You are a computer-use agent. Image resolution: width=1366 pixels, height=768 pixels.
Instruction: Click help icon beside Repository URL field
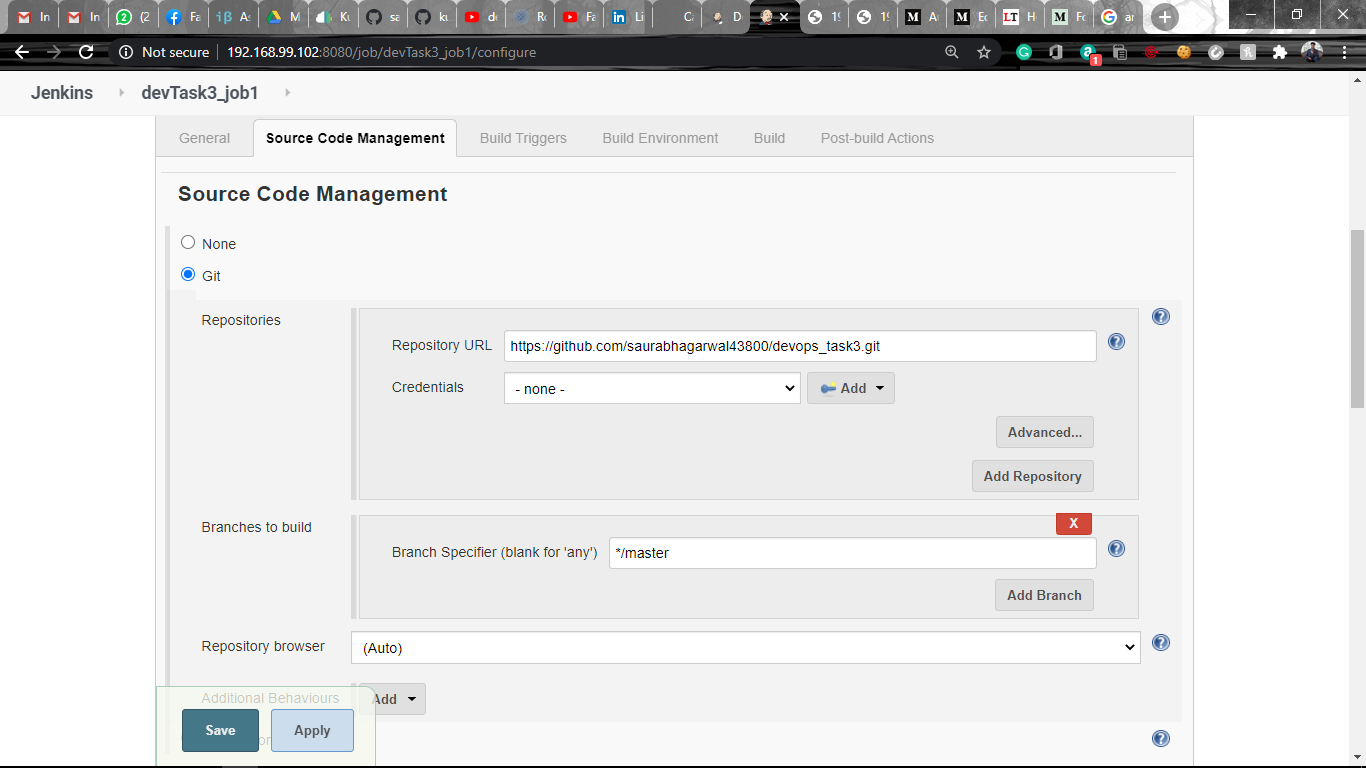click(x=1116, y=341)
